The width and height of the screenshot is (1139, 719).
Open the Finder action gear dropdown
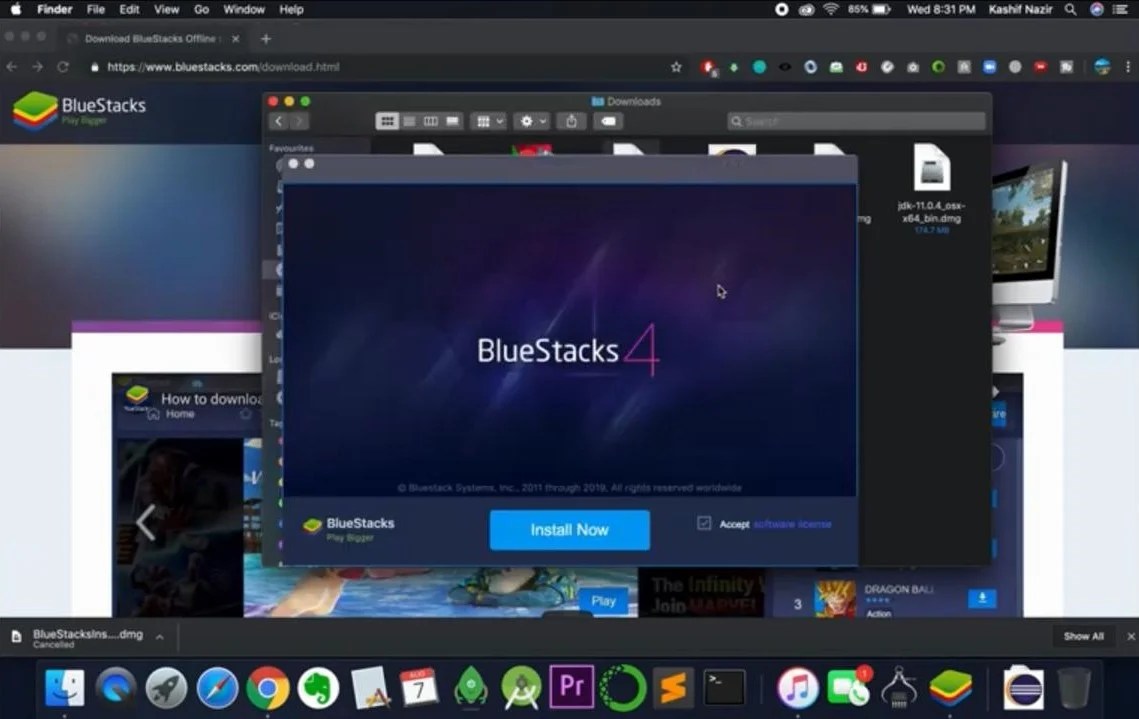(x=532, y=121)
